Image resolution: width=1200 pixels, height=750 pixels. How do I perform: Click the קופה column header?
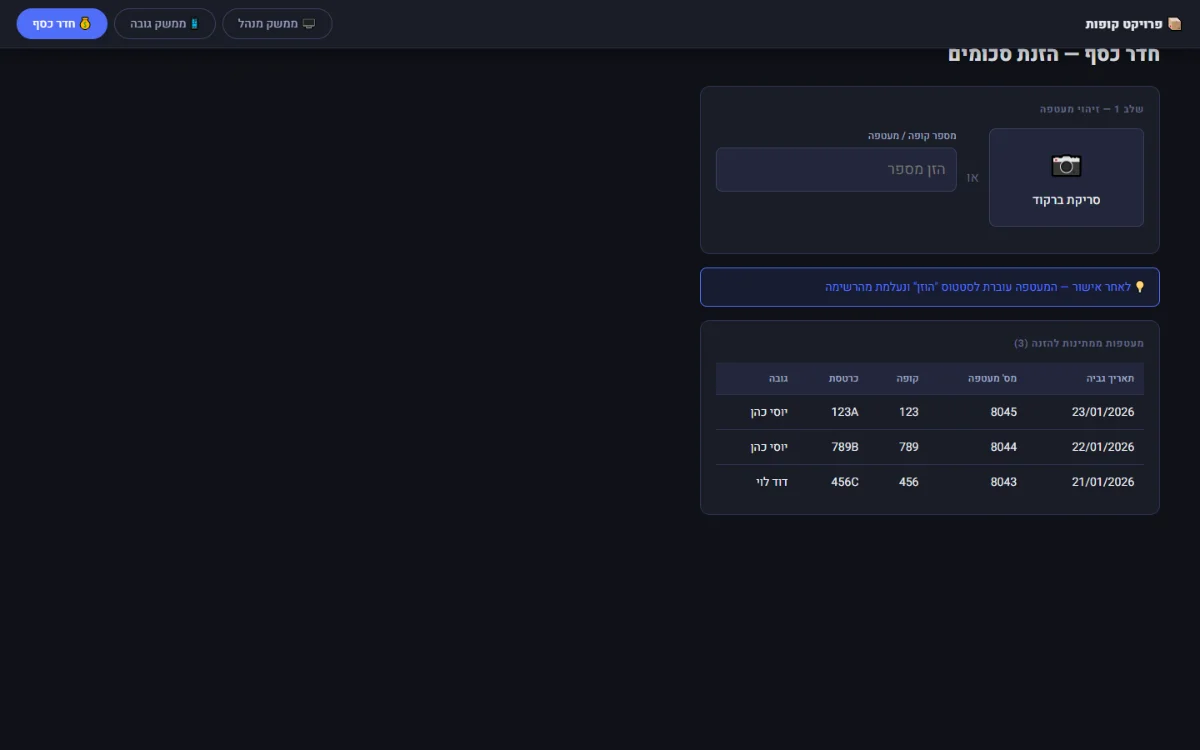(x=908, y=378)
